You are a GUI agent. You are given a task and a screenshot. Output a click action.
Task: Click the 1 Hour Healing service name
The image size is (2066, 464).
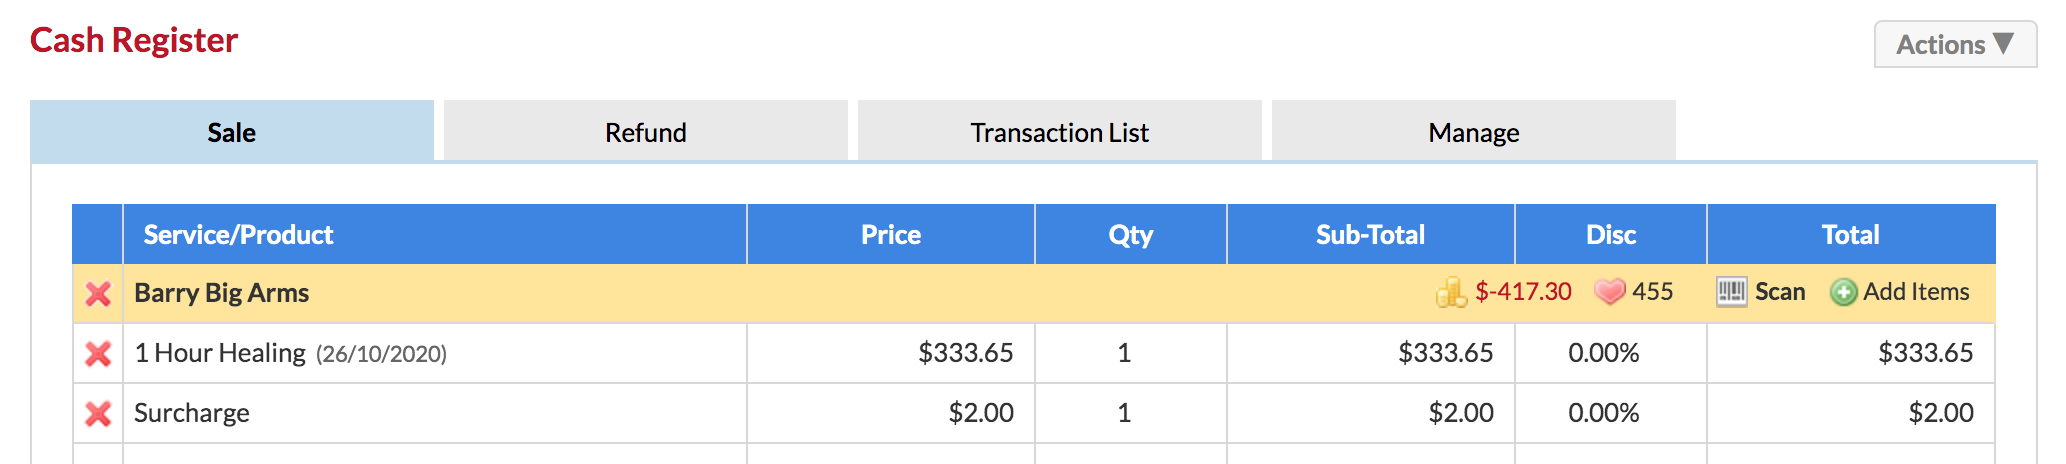pos(220,353)
